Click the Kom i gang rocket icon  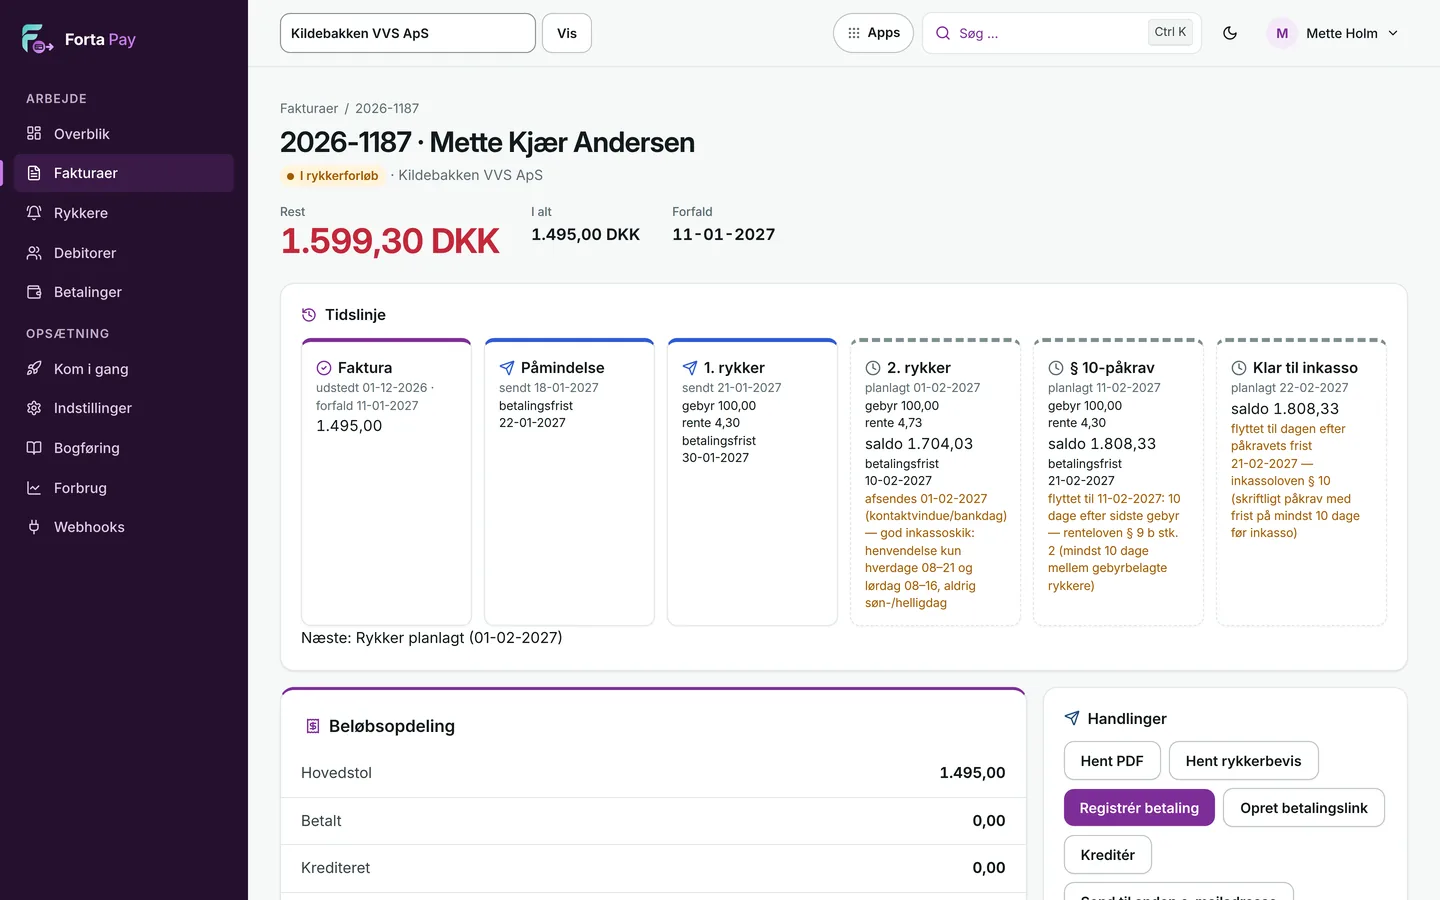(x=34, y=369)
